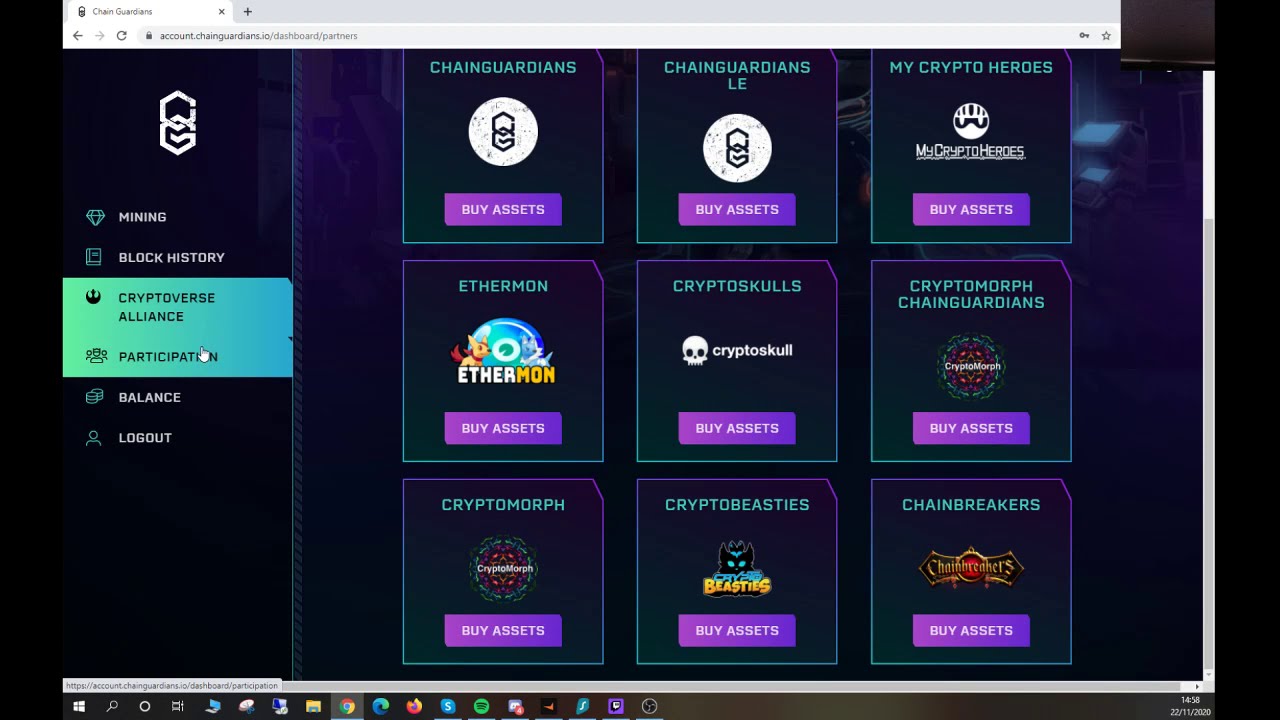Click browser forward arrow
The height and width of the screenshot is (720, 1280).
coord(99,35)
